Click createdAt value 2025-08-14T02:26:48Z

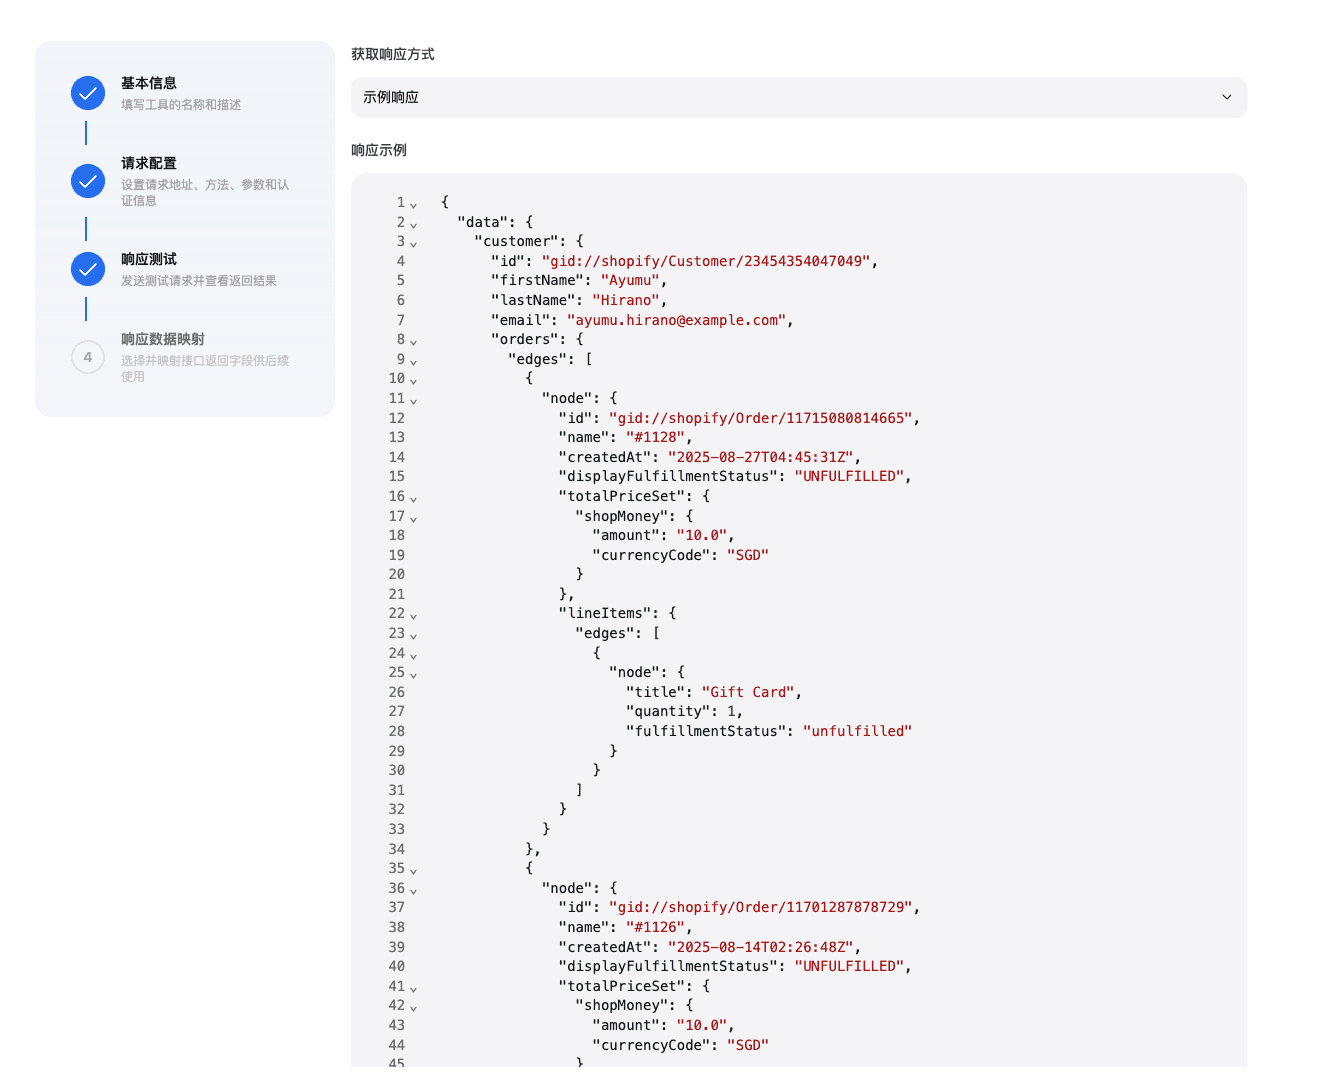click(761, 947)
